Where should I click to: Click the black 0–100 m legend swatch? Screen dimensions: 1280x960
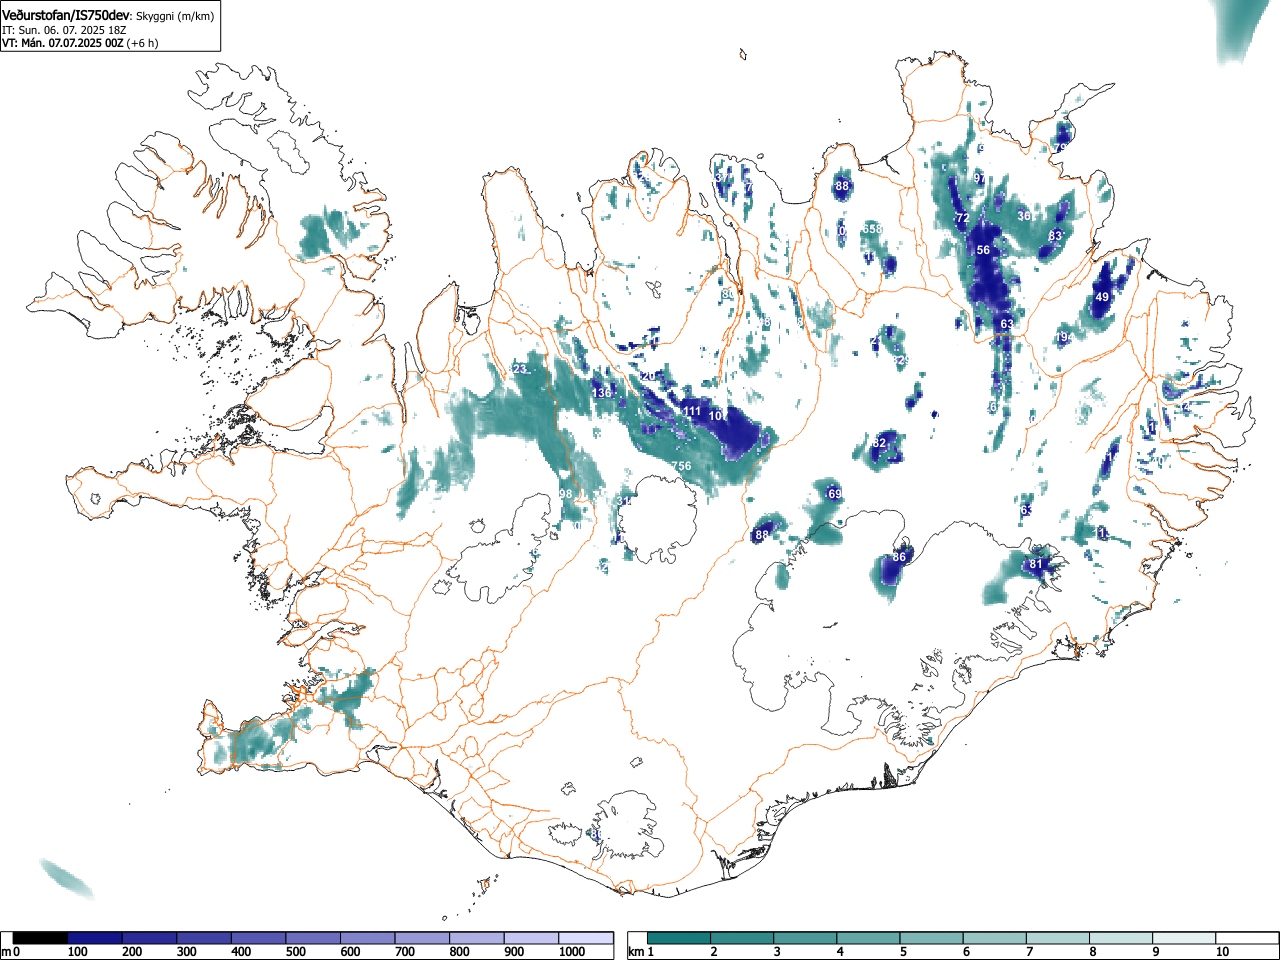[x=41, y=938]
